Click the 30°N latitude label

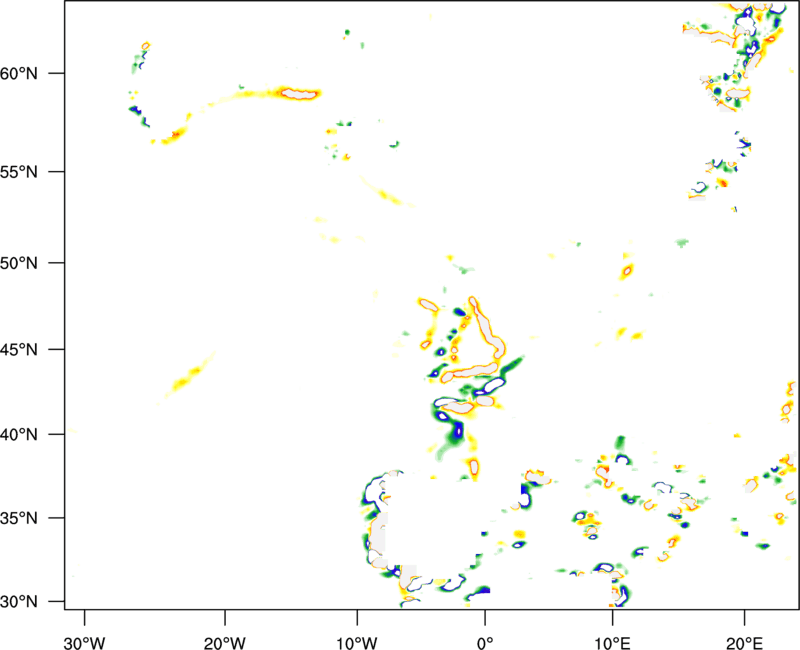click(19, 602)
